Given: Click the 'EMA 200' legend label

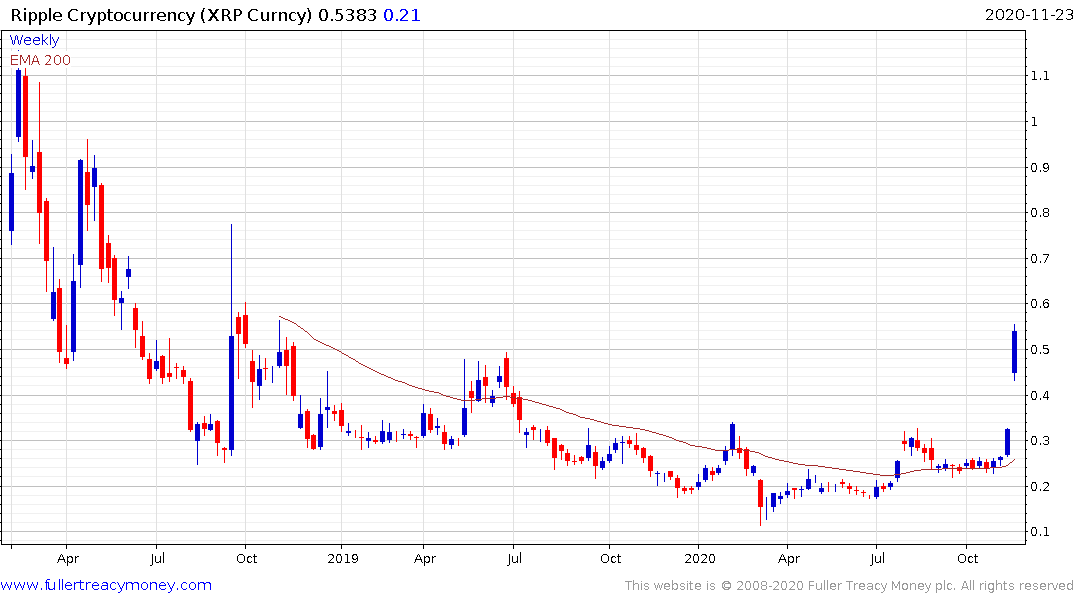Looking at the screenshot, I should pyautogui.click(x=40, y=60).
